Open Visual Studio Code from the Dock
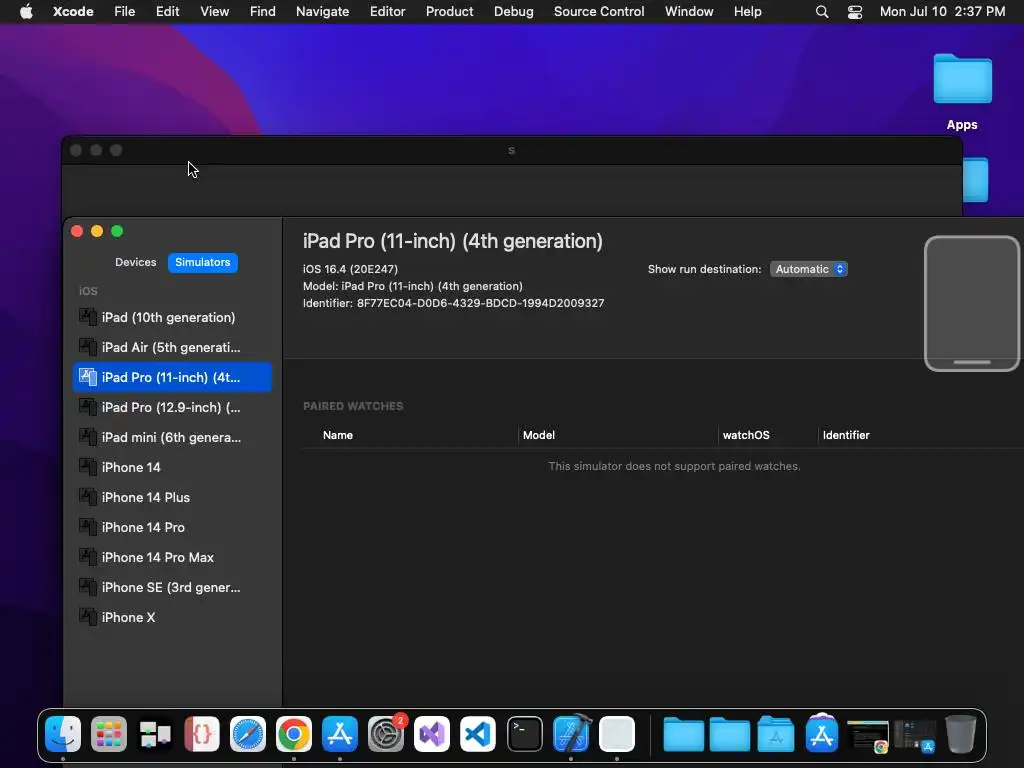The image size is (1024, 768). (x=478, y=734)
